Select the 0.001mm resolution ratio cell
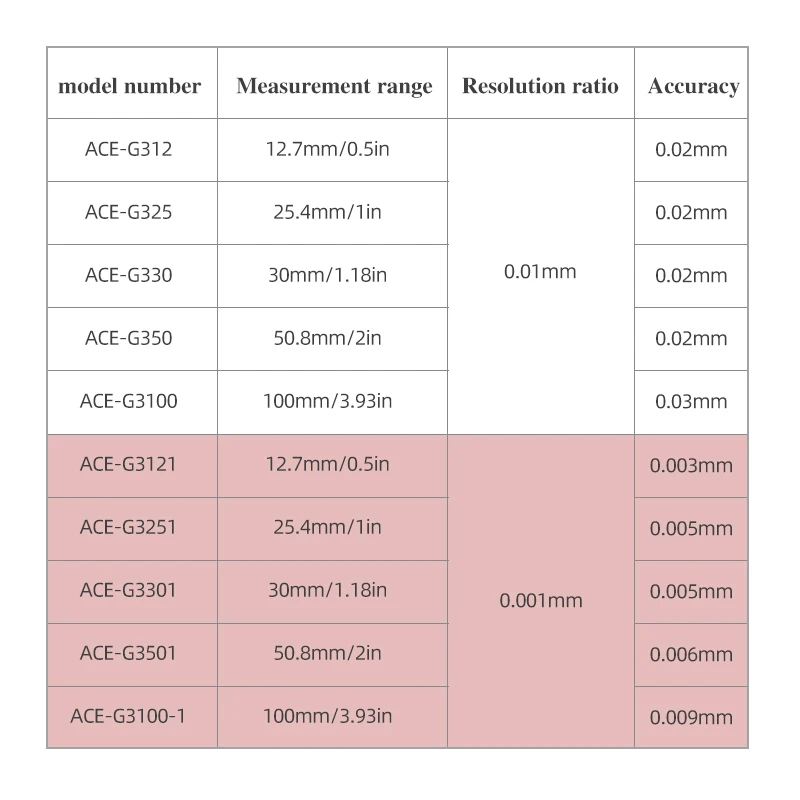 point(540,601)
